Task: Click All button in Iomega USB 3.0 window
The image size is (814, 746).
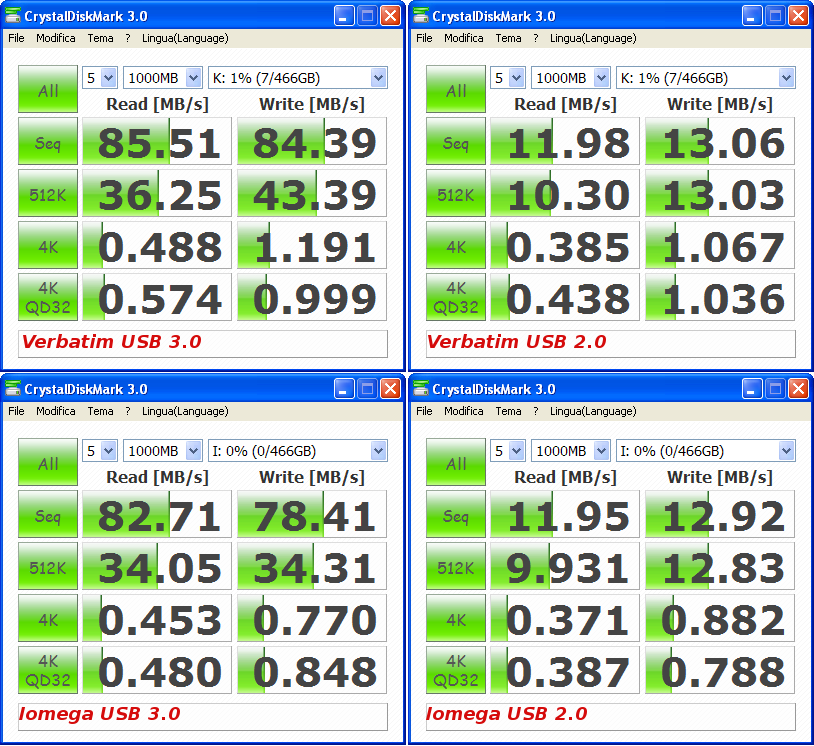Action: (x=48, y=462)
